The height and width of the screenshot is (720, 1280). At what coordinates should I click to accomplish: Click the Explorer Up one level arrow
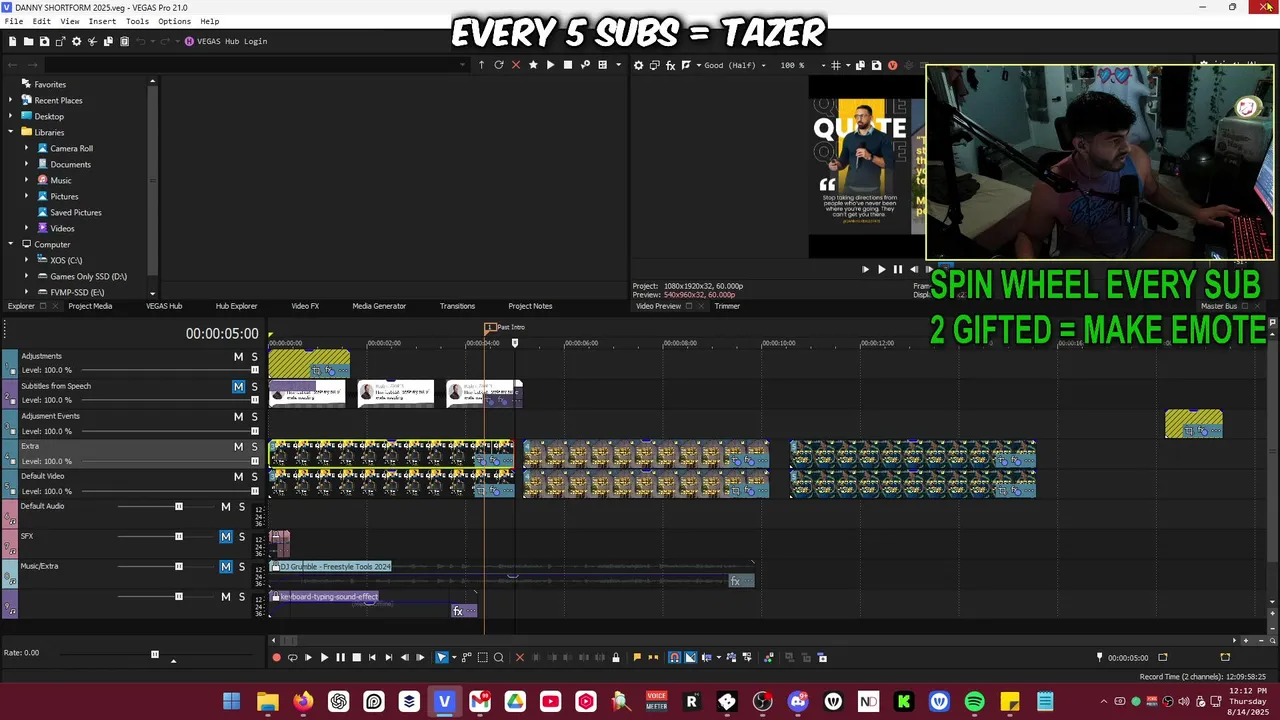481,65
